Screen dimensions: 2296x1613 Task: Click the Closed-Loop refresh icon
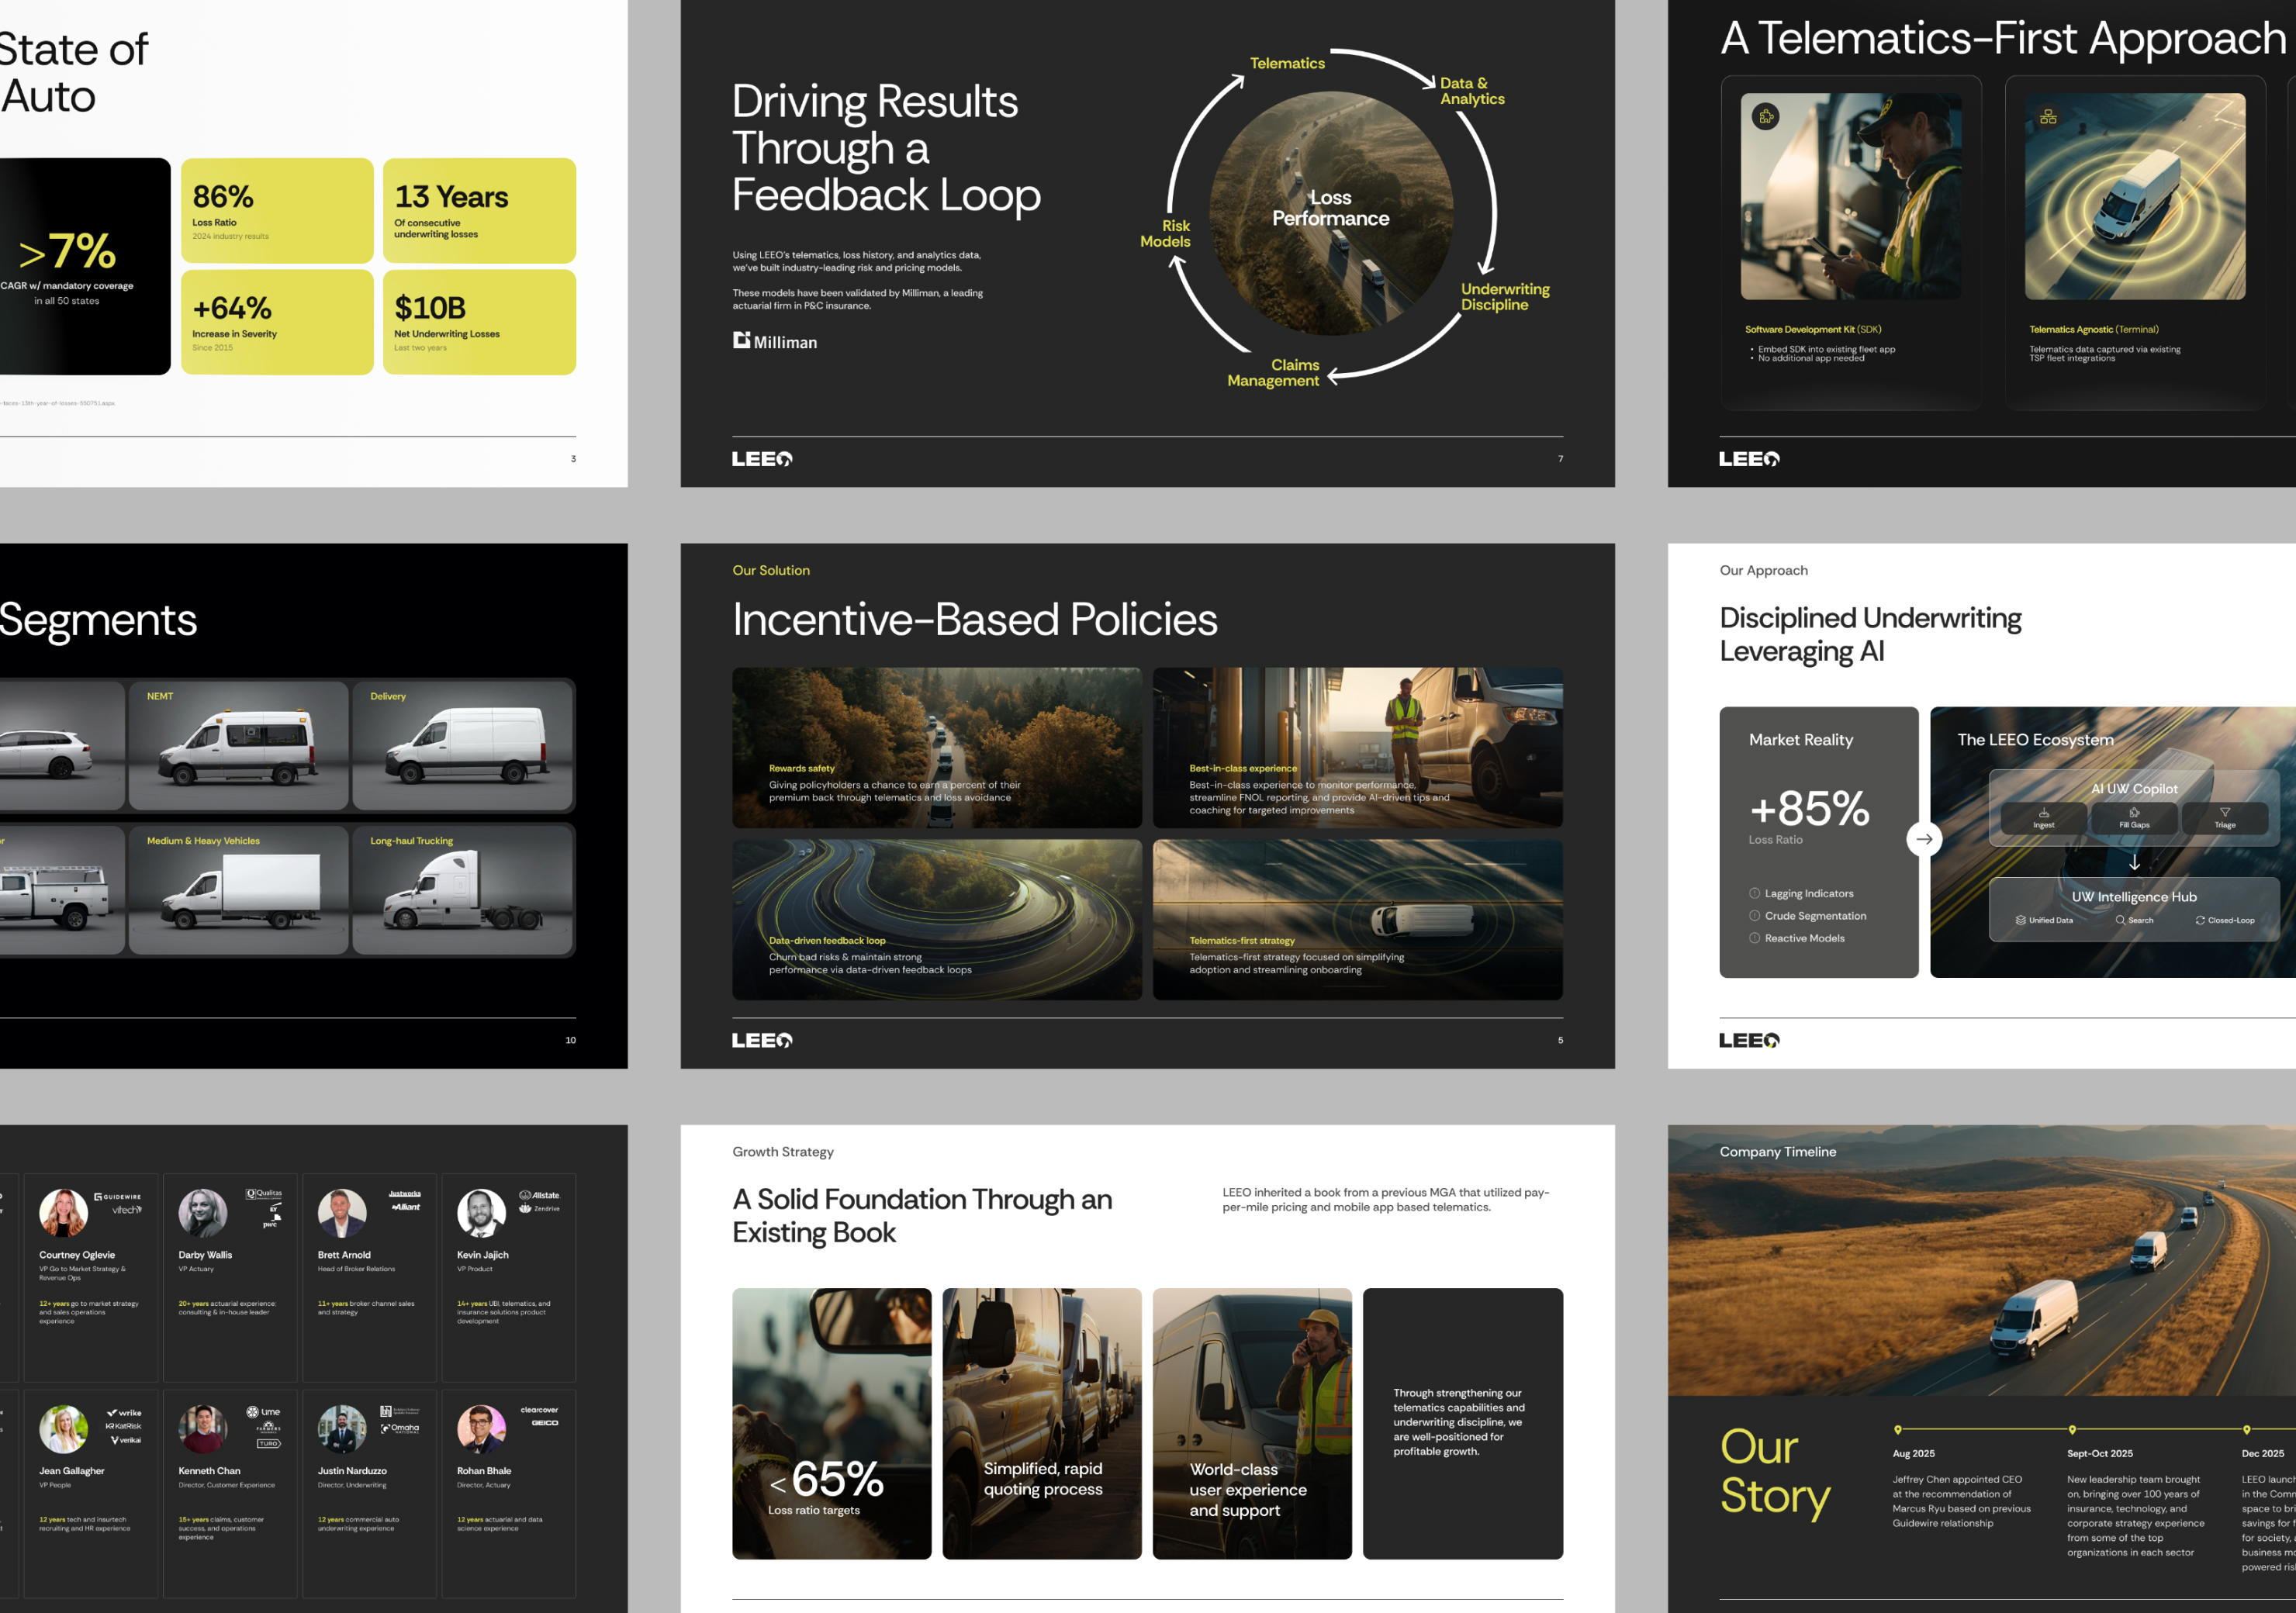[2200, 920]
